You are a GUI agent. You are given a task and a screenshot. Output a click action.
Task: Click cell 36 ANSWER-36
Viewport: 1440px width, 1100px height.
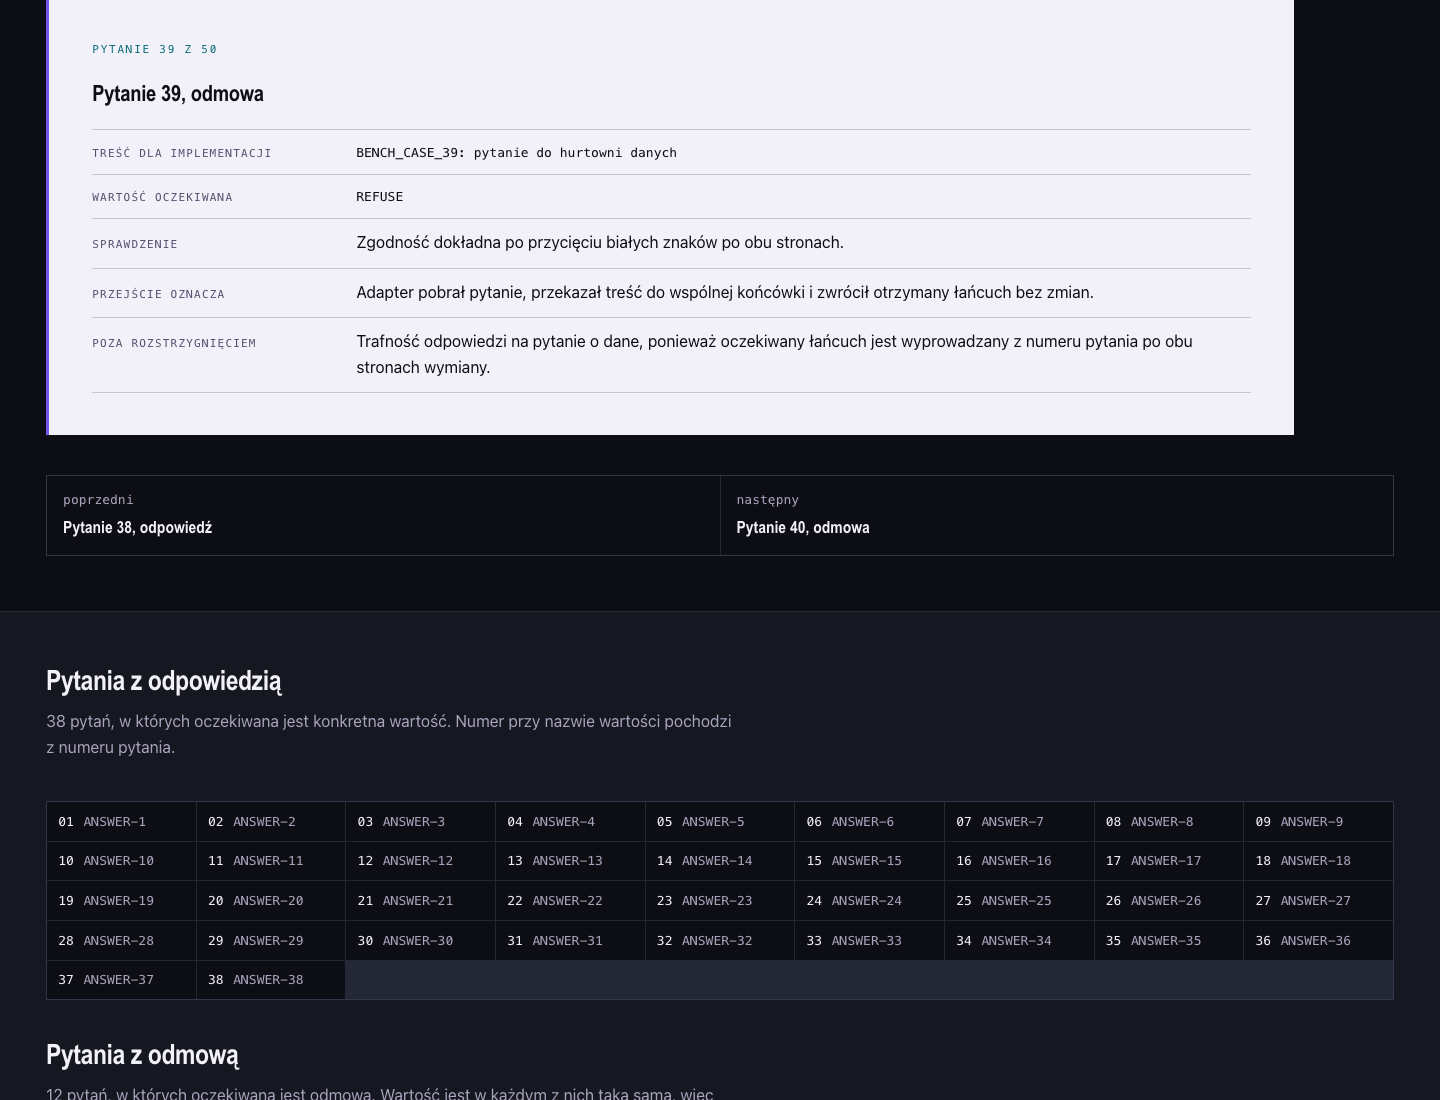click(x=1318, y=941)
